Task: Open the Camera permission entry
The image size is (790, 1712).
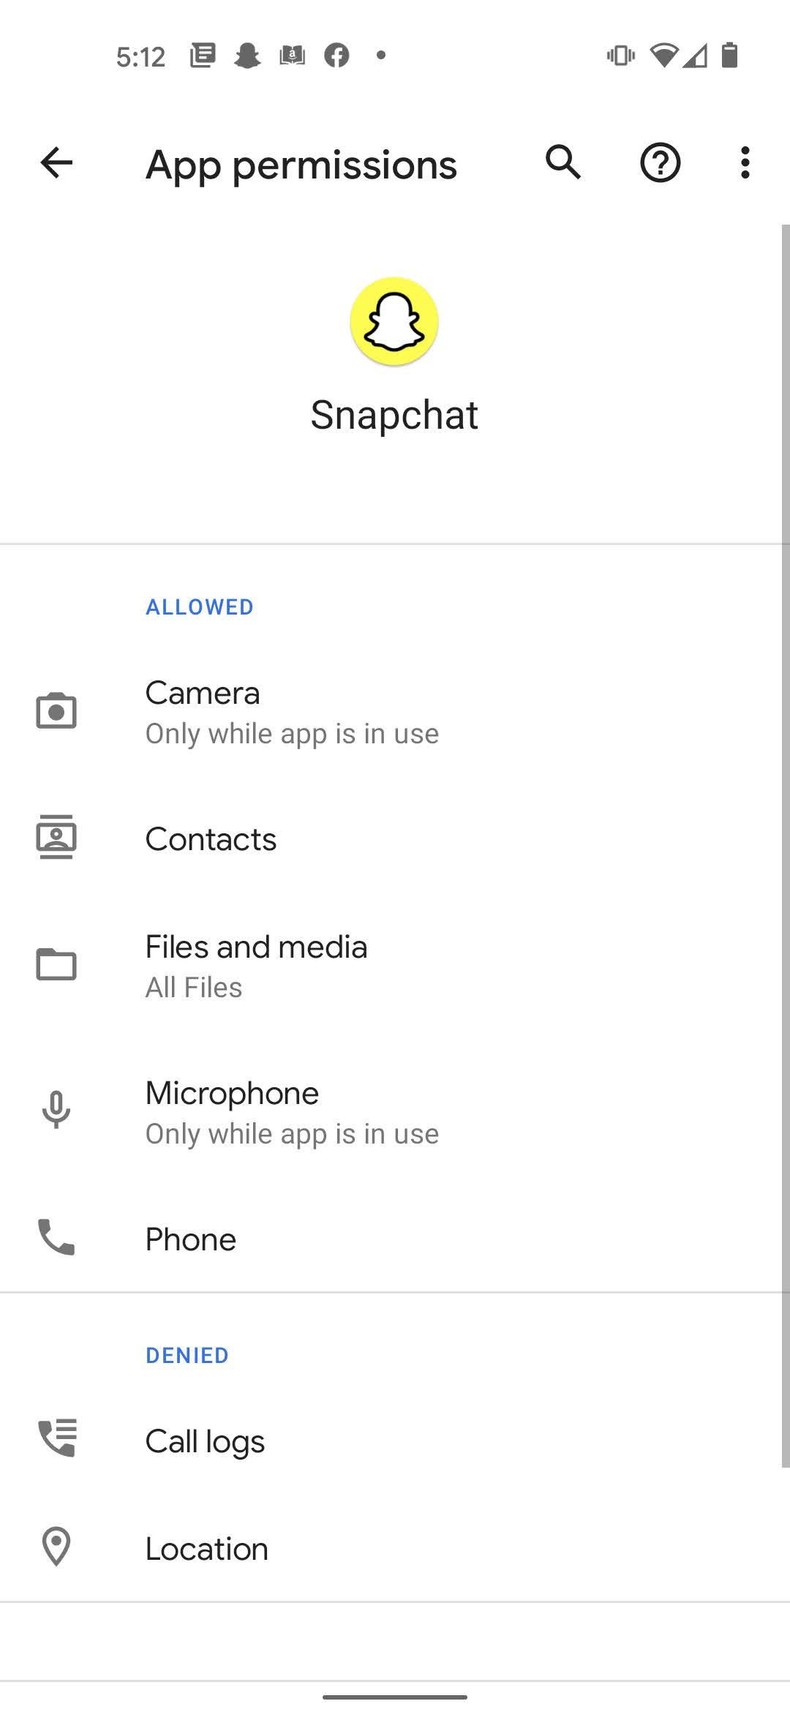Action: (x=202, y=692)
